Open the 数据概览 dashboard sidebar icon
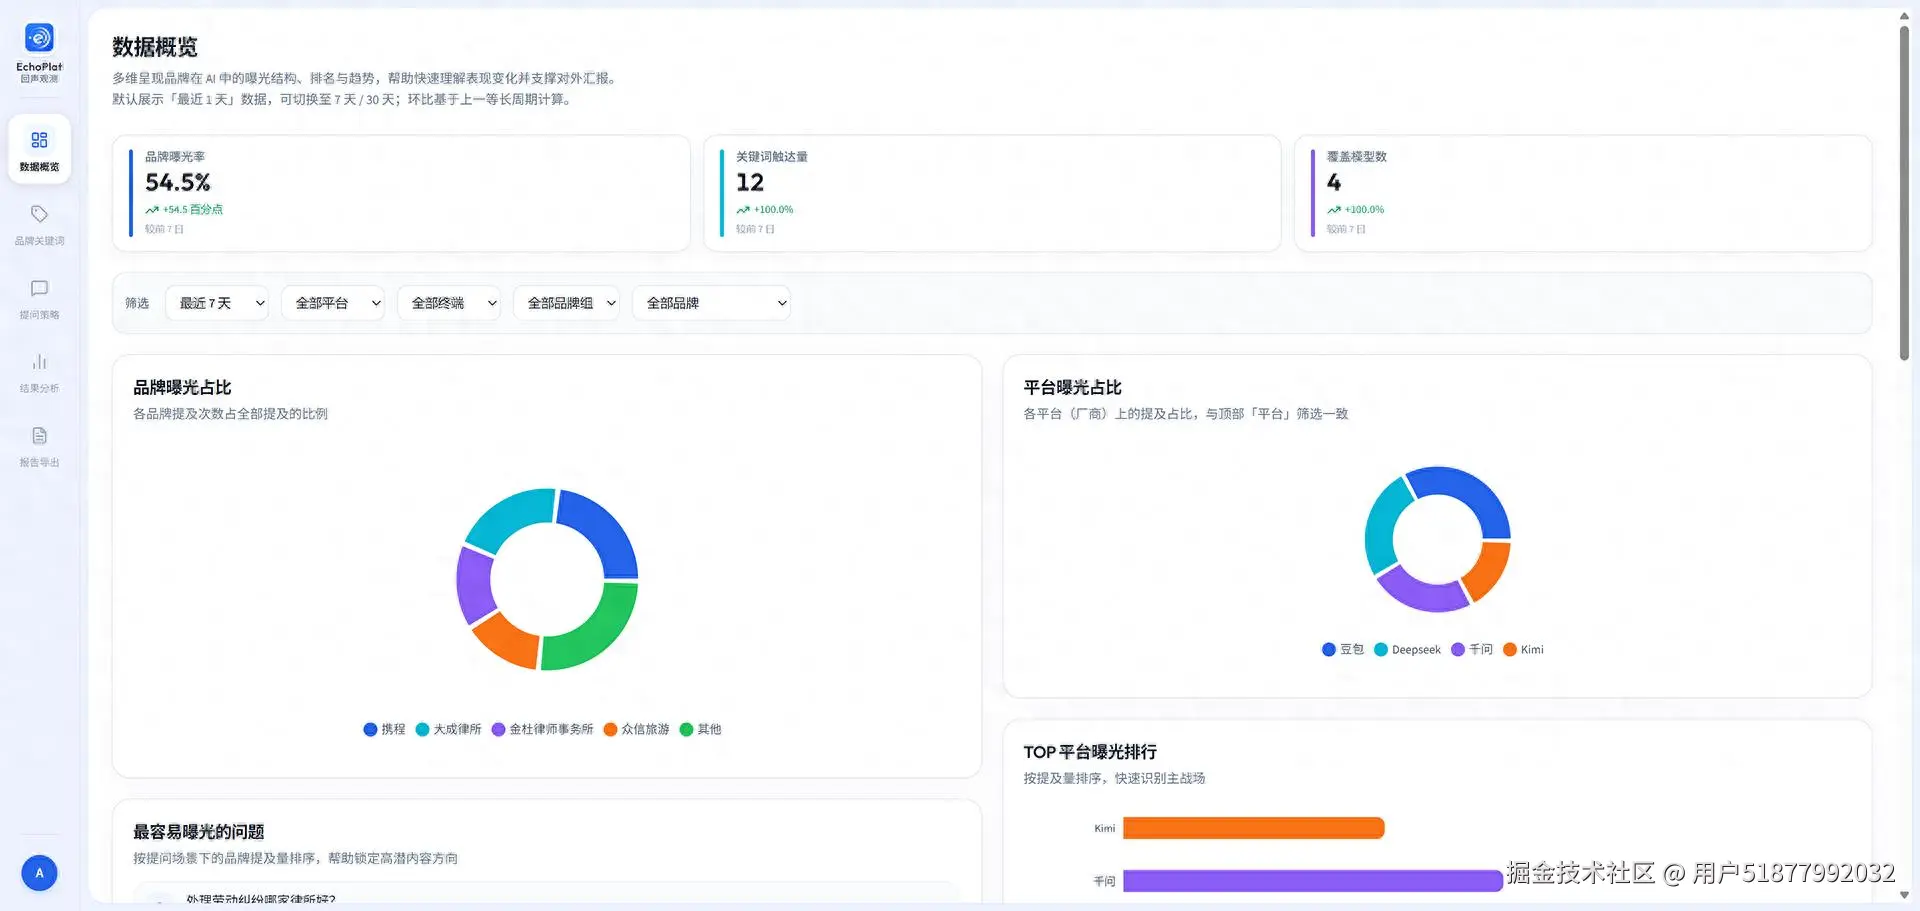This screenshot has width=1920, height=911. click(x=39, y=140)
